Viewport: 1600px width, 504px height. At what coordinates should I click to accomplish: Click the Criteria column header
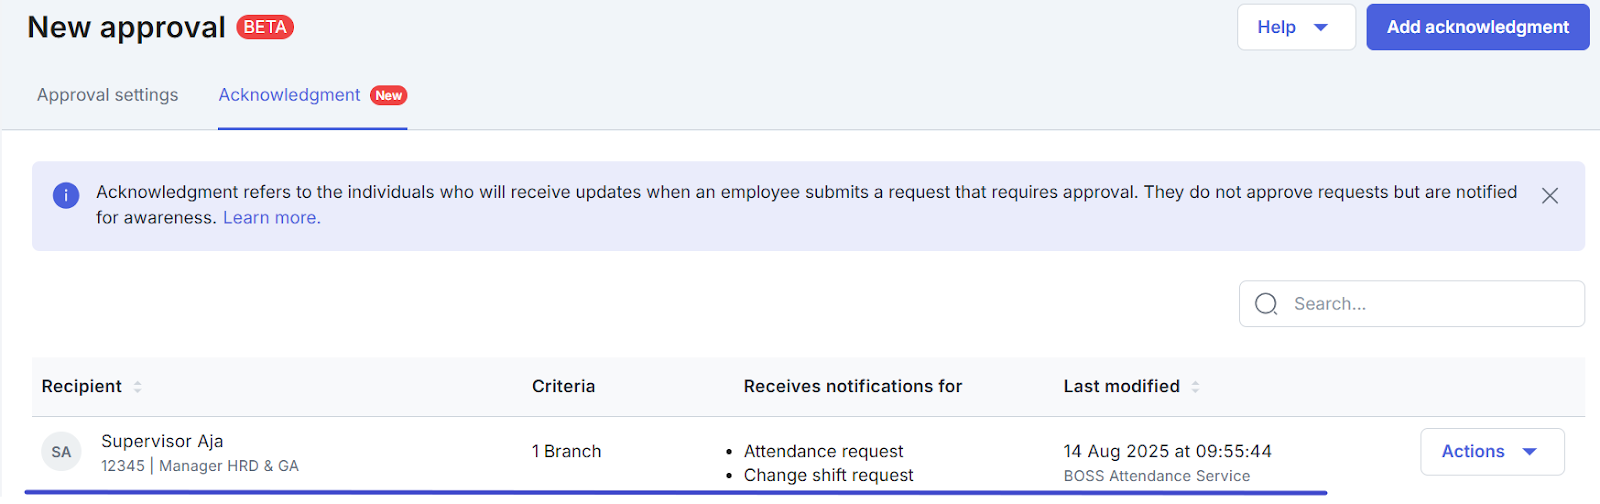pos(563,386)
